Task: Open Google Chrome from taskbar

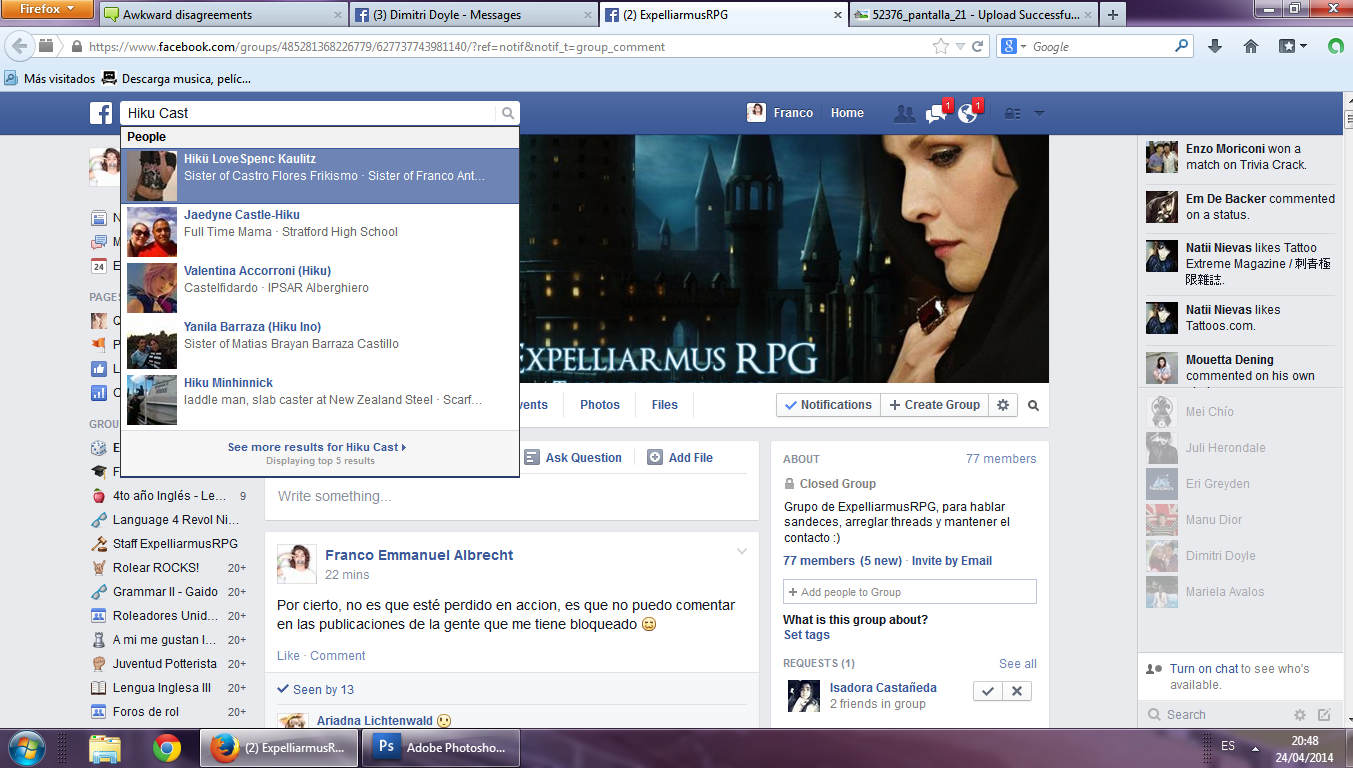Action: (167, 748)
